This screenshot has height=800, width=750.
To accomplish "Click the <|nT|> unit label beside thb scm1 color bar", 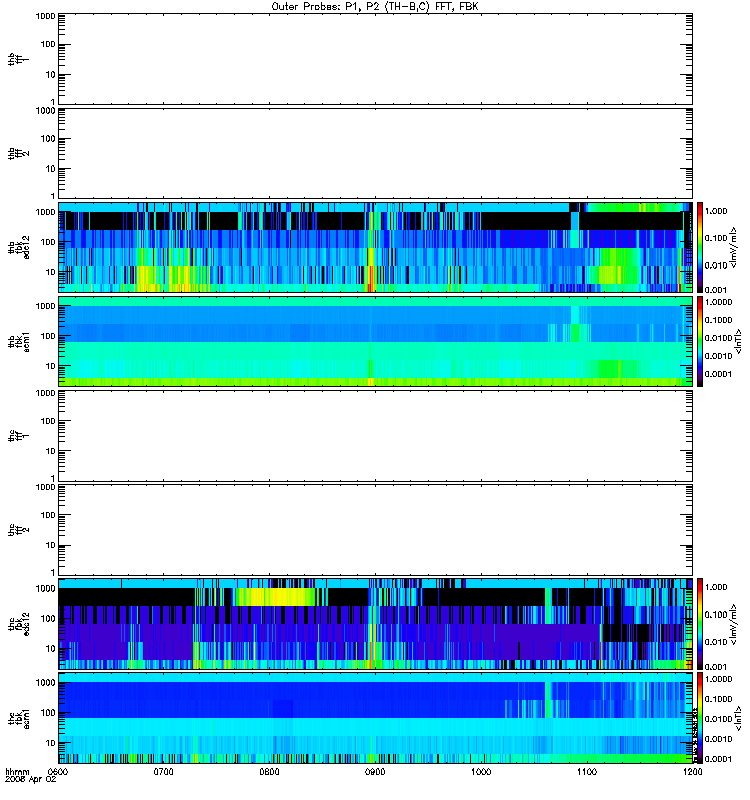I will tap(738, 341).
